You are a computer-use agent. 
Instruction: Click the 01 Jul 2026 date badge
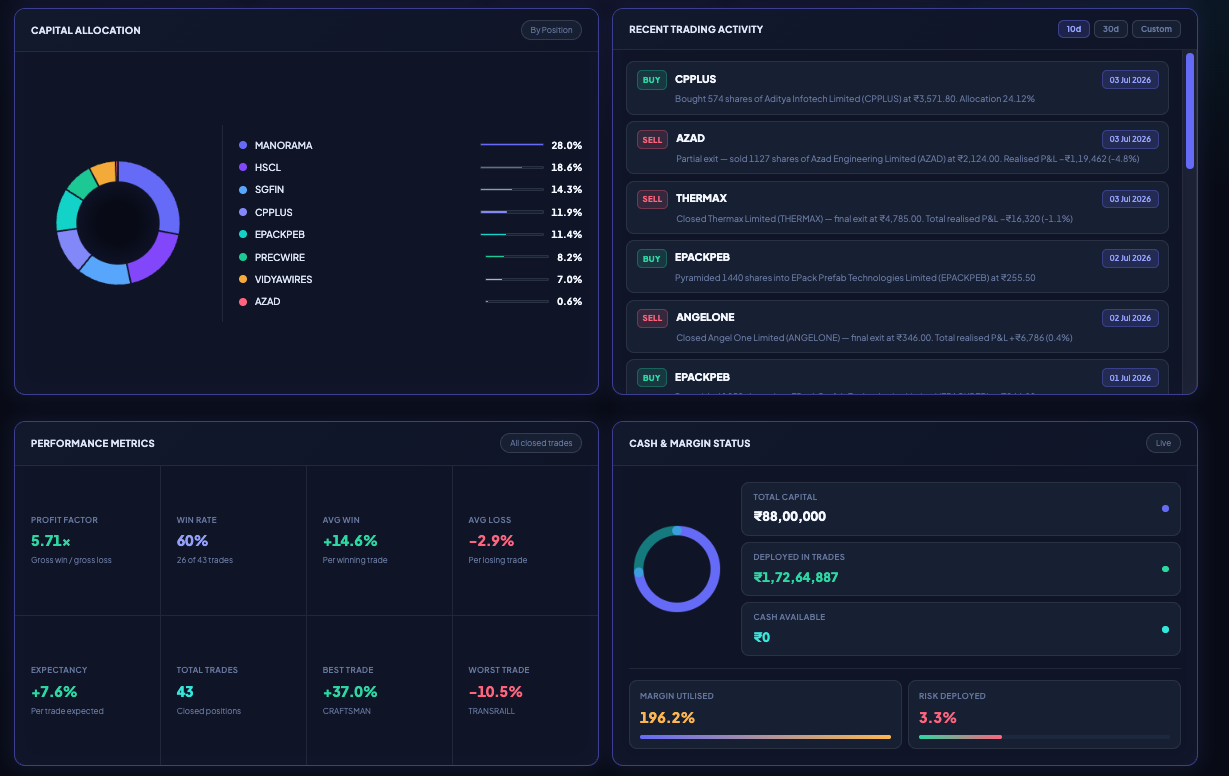(1130, 377)
